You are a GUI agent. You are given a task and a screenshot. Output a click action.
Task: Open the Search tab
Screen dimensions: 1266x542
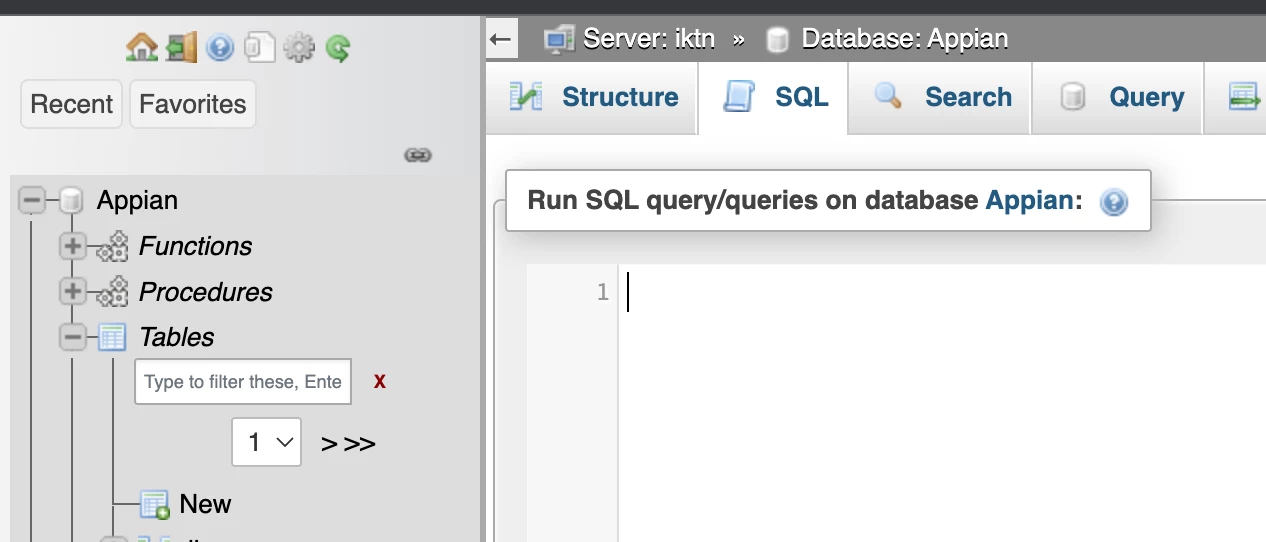coord(940,97)
